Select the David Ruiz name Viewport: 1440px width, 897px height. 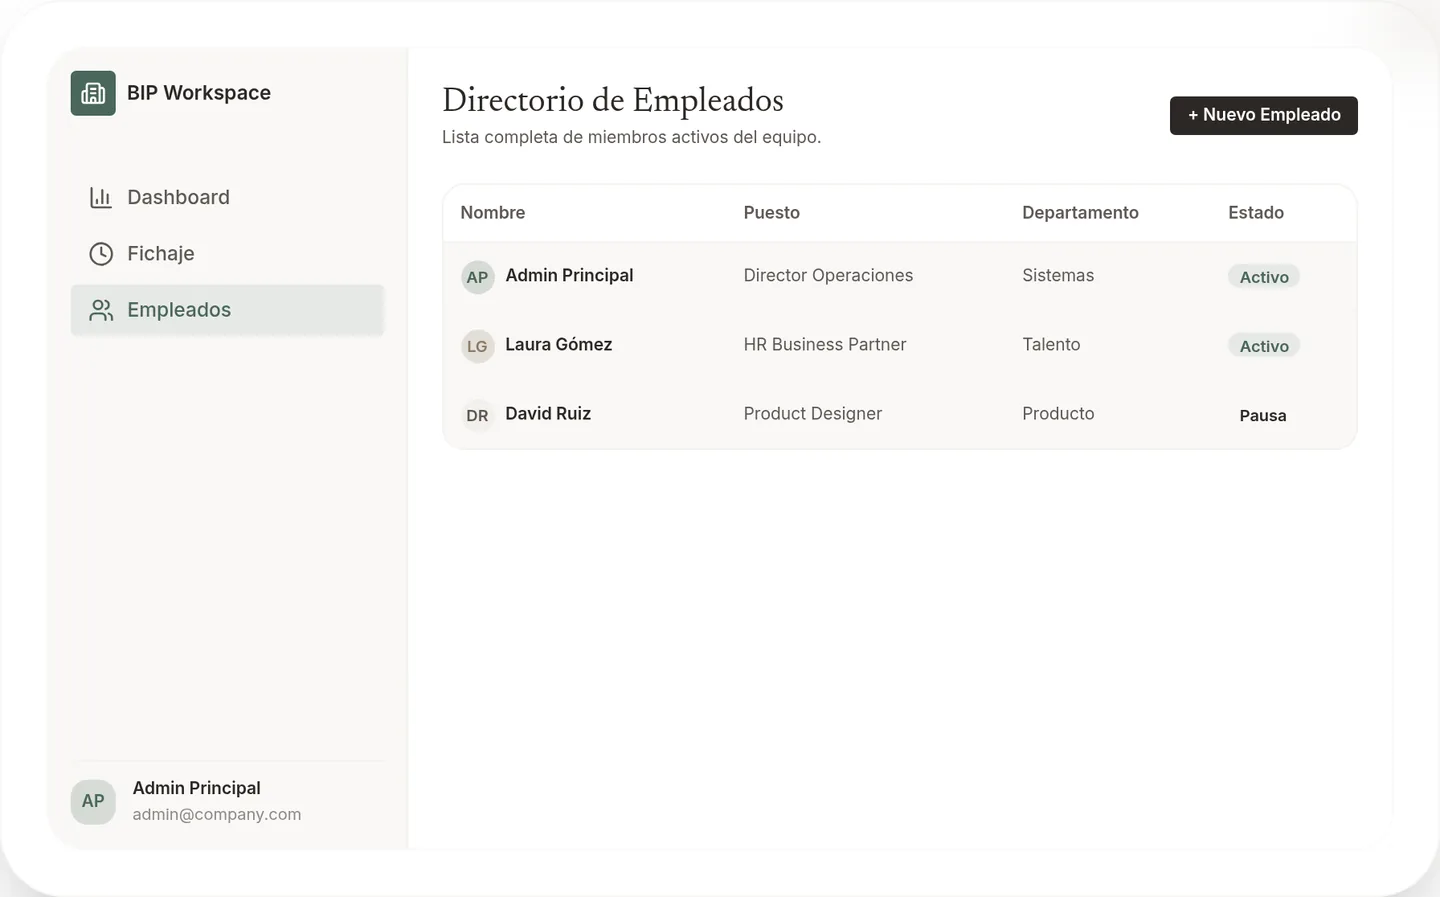(548, 413)
